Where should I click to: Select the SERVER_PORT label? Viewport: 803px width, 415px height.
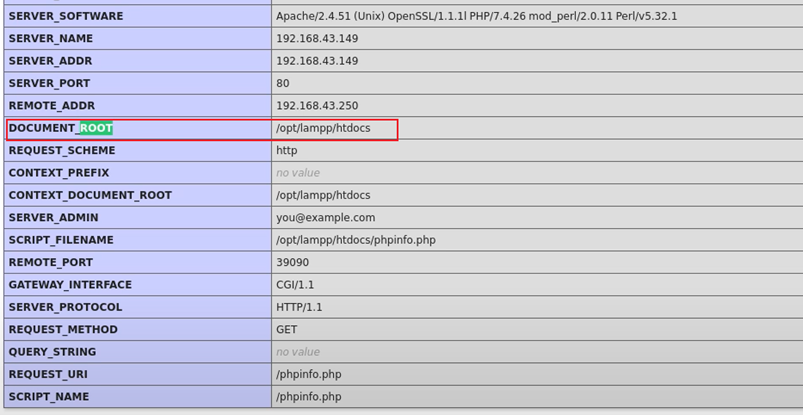(49, 83)
